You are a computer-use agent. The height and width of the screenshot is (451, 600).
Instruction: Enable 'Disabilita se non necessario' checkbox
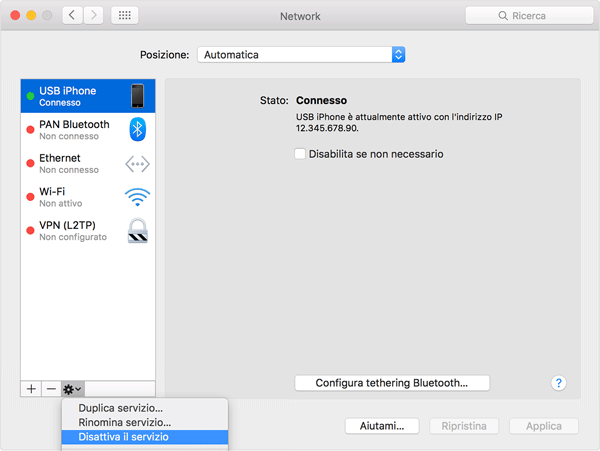[300, 154]
